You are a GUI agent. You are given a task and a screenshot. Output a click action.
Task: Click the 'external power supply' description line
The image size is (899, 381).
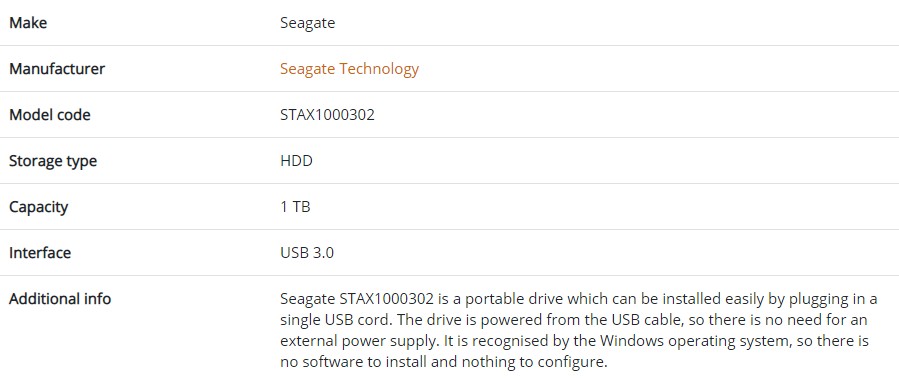click(x=574, y=341)
